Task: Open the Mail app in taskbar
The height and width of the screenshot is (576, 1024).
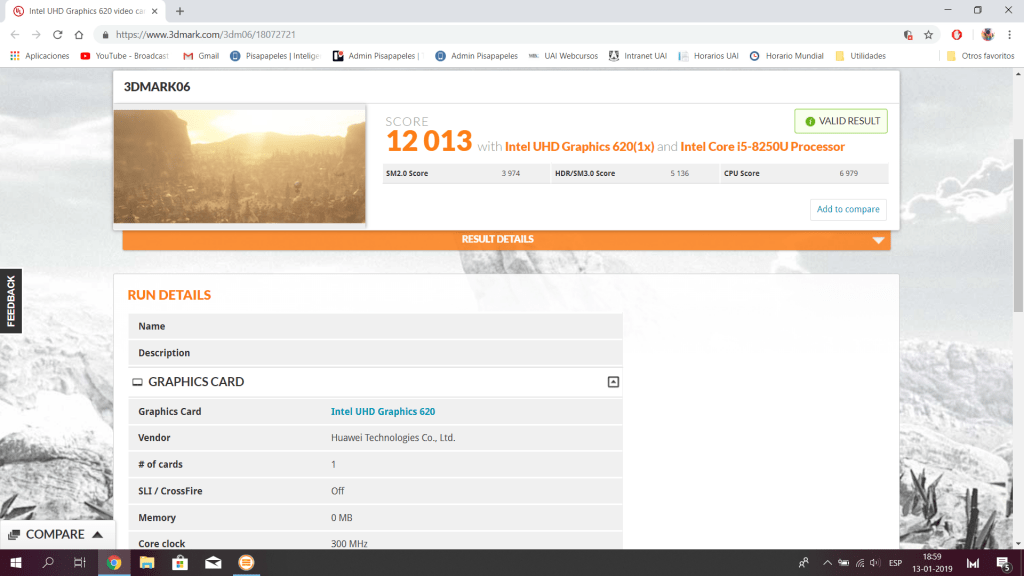Action: [x=213, y=563]
